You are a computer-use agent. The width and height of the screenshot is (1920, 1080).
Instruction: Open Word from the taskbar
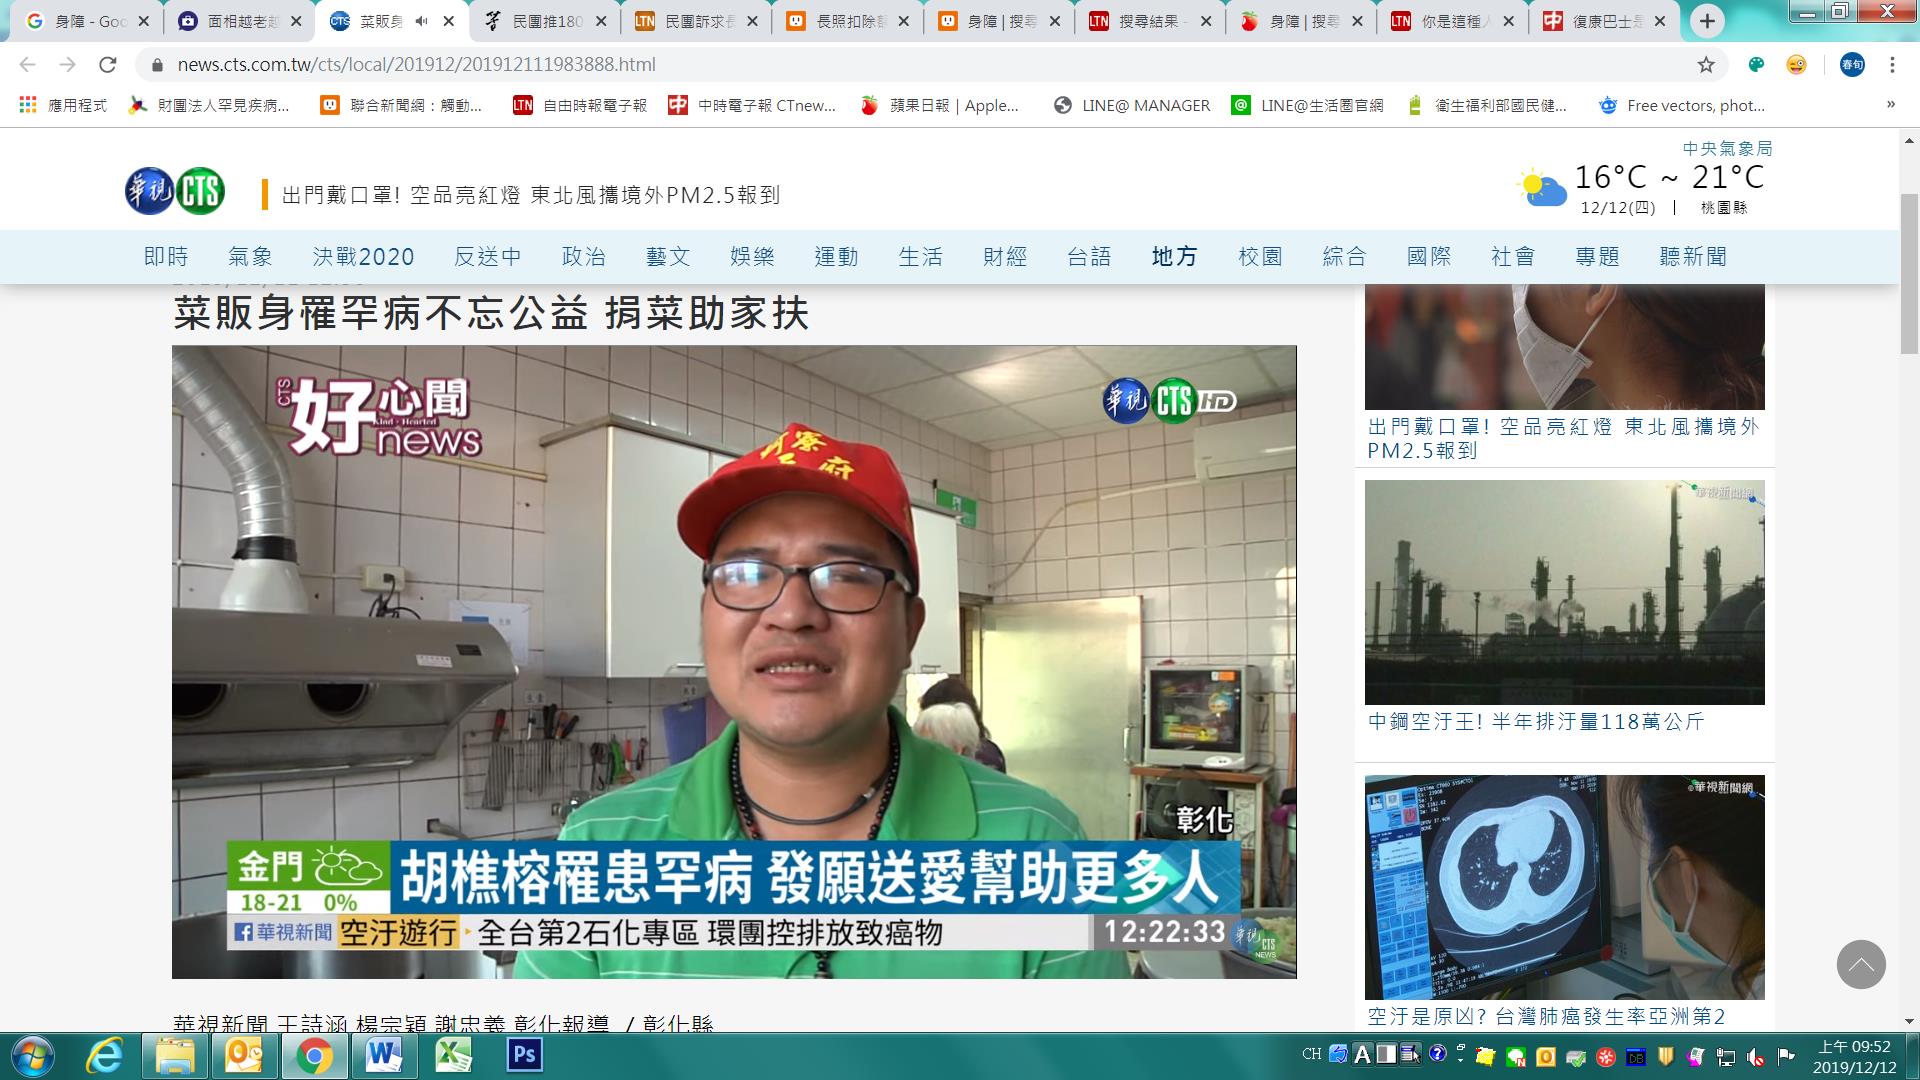[x=384, y=1056]
